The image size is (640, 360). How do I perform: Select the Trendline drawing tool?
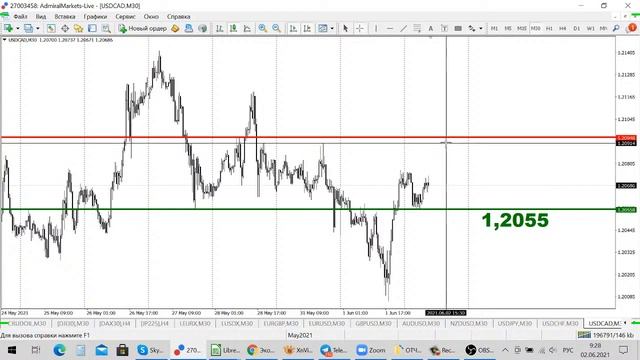coord(403,28)
